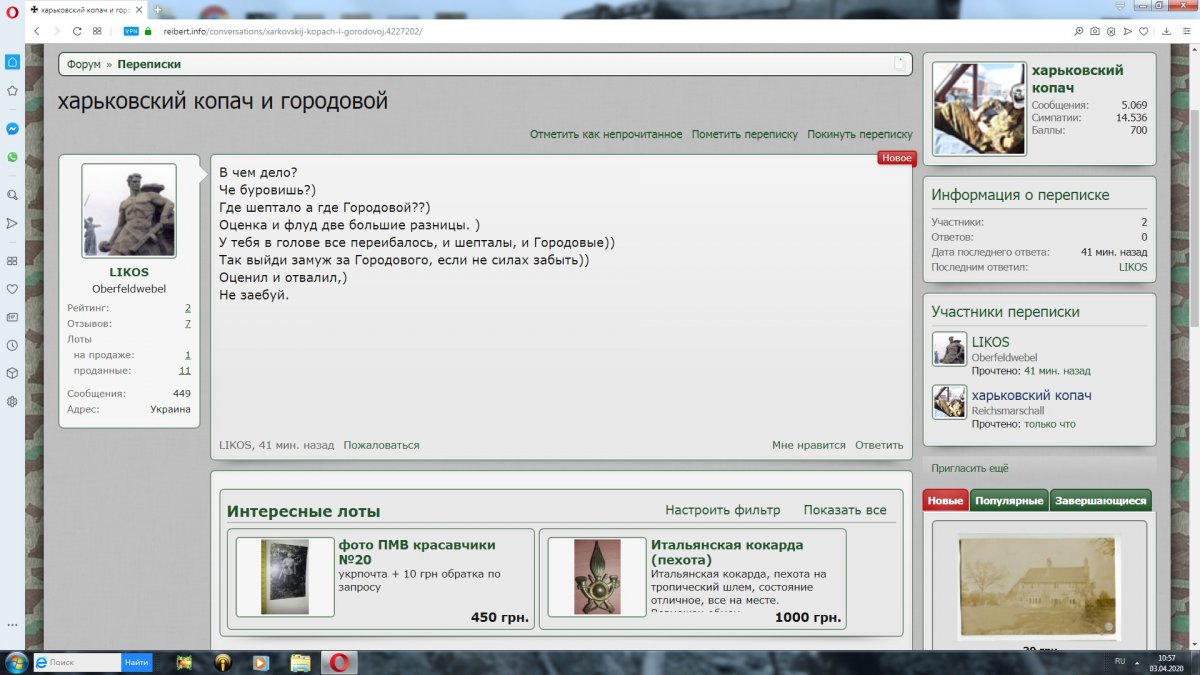Open LIKOS username under avatar

(x=129, y=272)
